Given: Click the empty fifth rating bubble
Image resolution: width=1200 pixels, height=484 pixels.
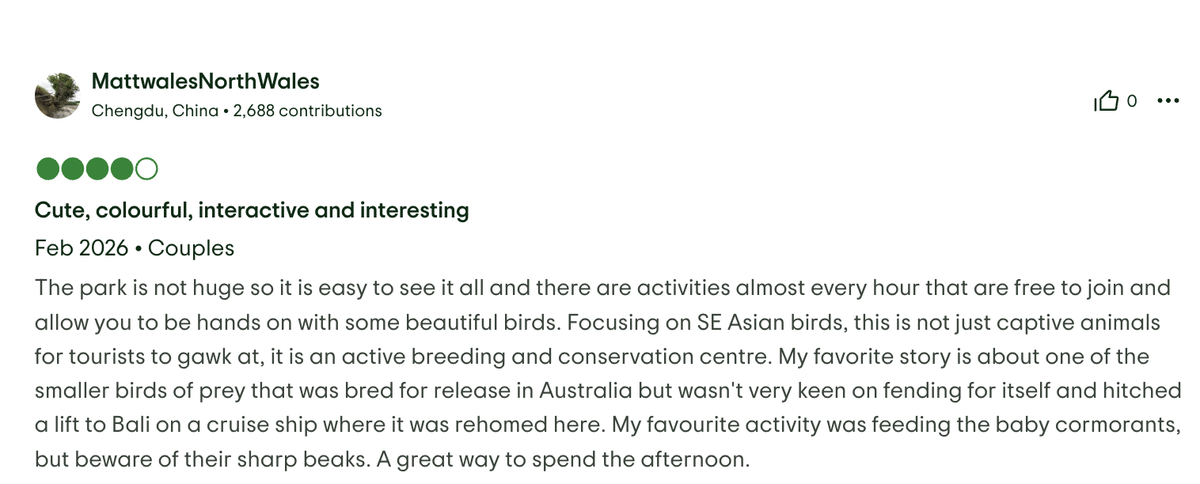Looking at the screenshot, I should tap(146, 170).
